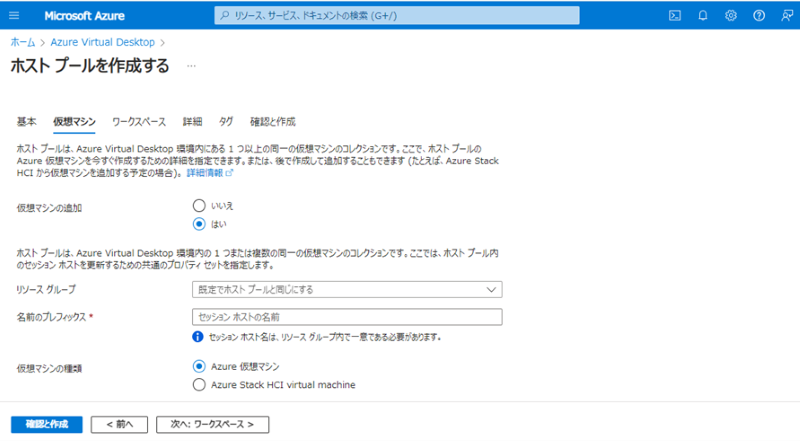The height and width of the screenshot is (441, 800).
Task: Focus the resource search box
Action: (x=397, y=15)
